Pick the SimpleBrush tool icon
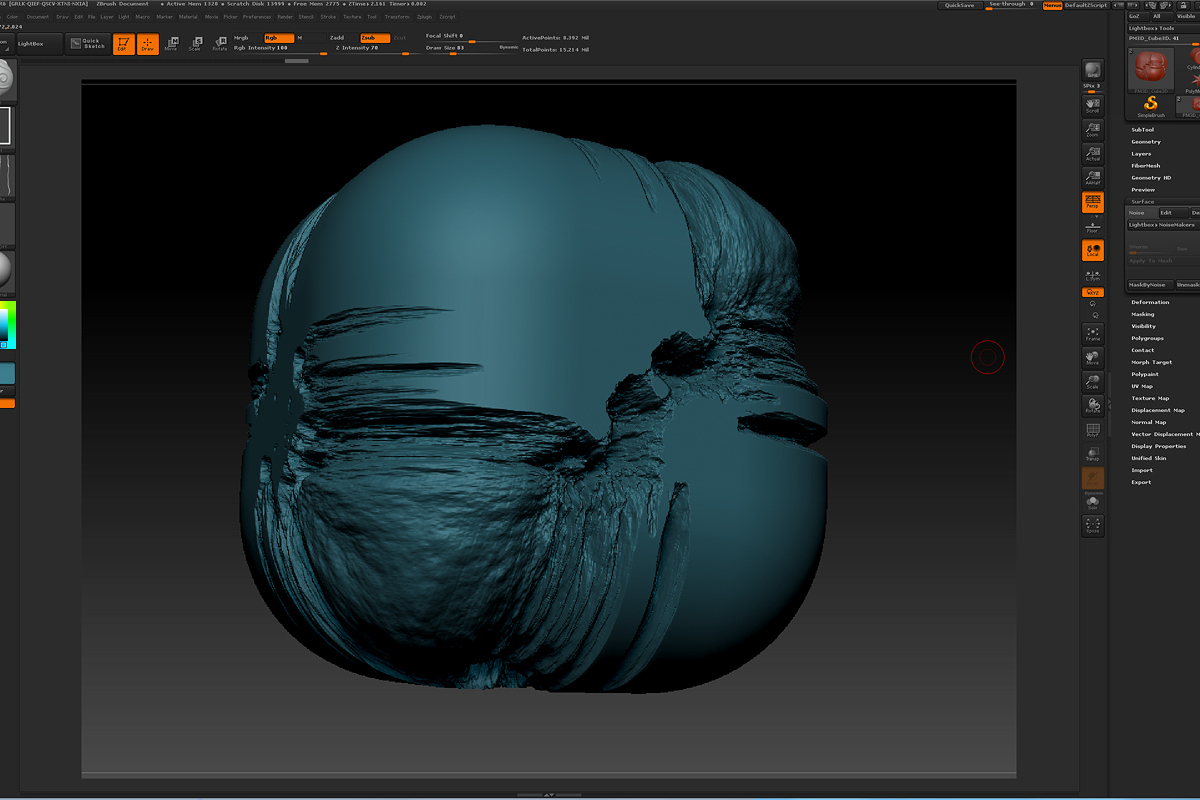This screenshot has width=1200, height=800. [1150, 106]
